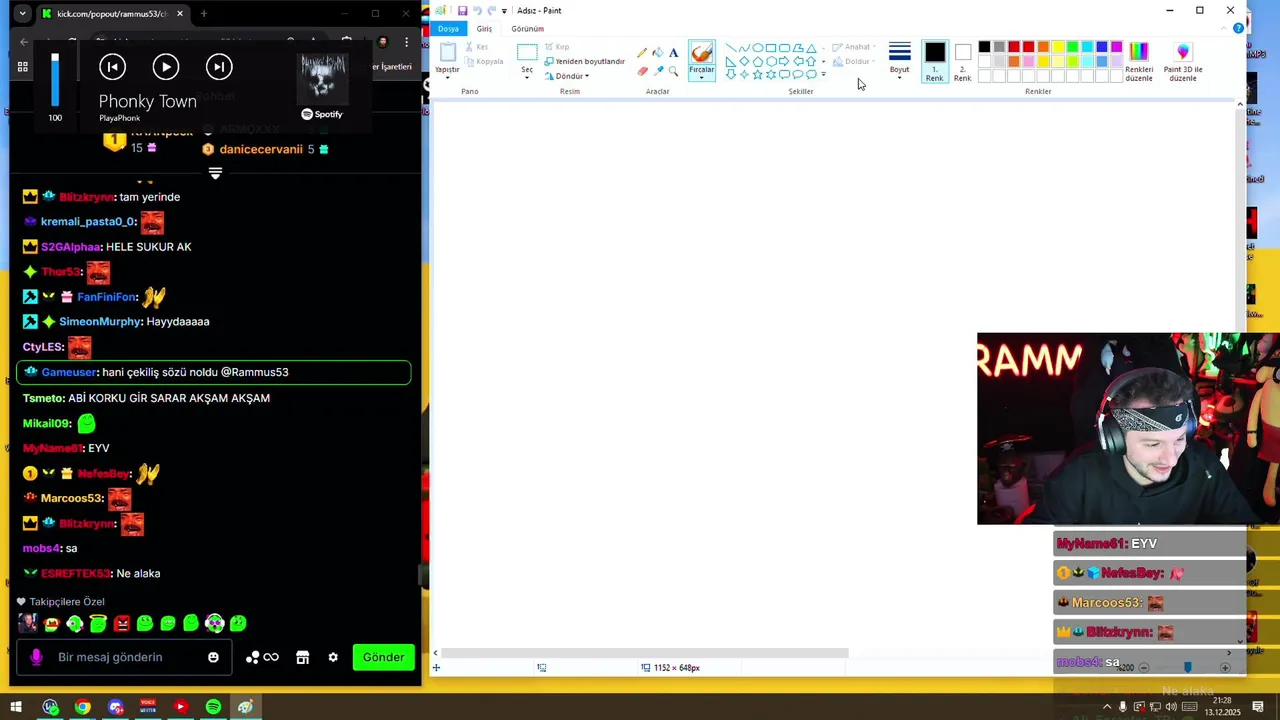The height and width of the screenshot is (720, 1280).
Task: Open the shop icon in Kick chat
Action: click(302, 657)
